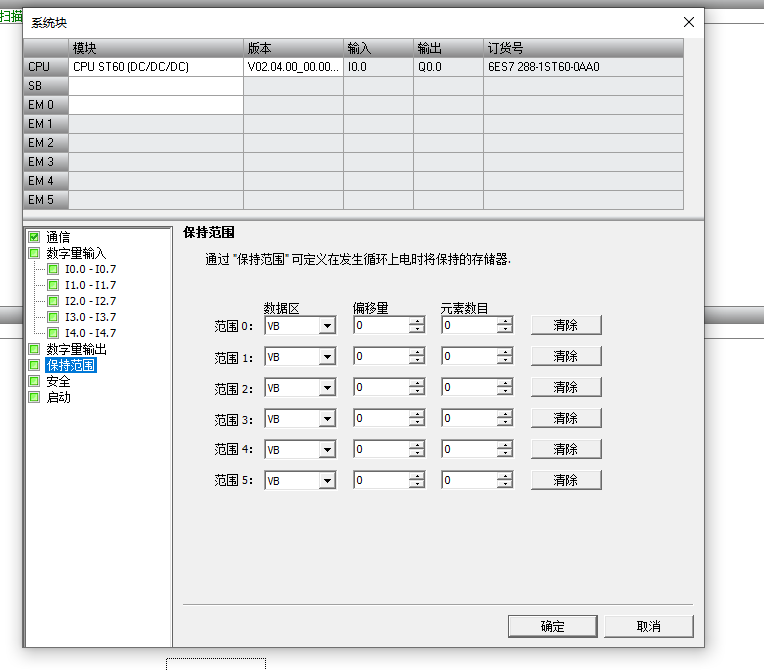764x670 pixels.
Task: Open 范围 3 data area dropdown
Action: coord(327,419)
